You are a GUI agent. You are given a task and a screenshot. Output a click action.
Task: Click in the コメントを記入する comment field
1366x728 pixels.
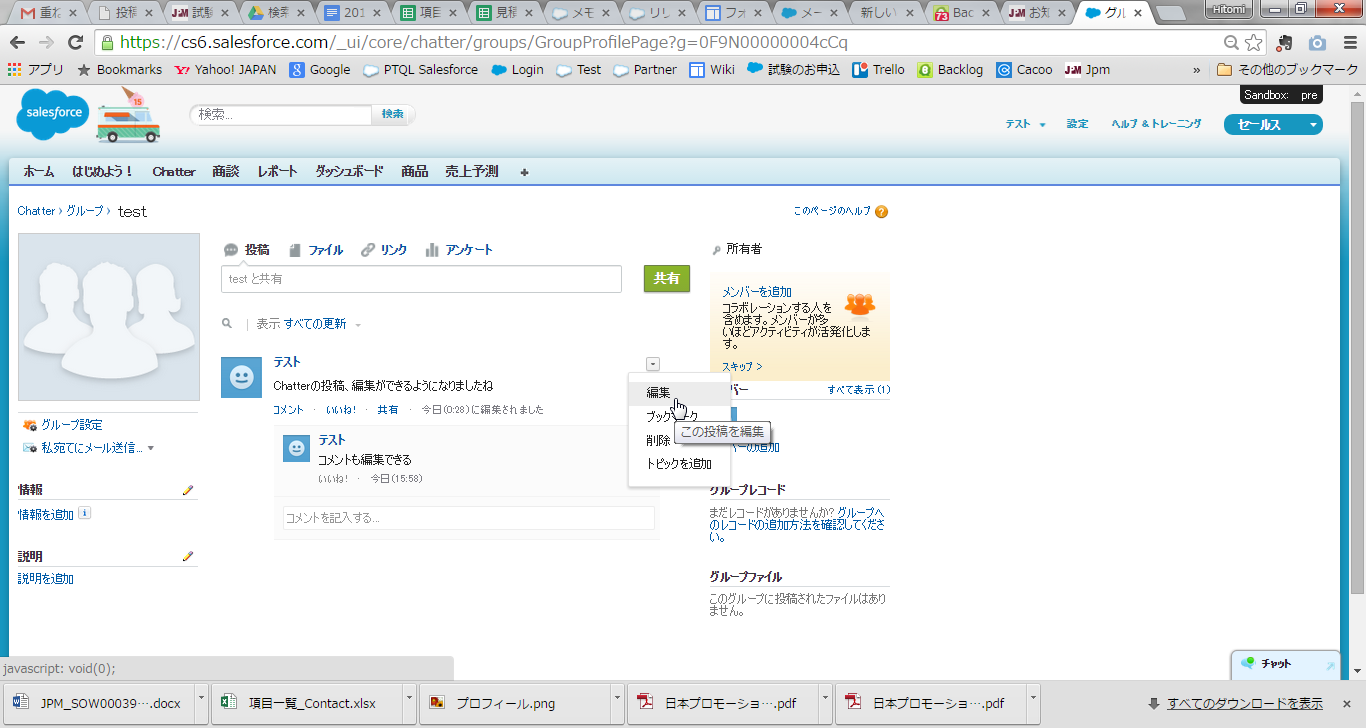[x=468, y=518]
